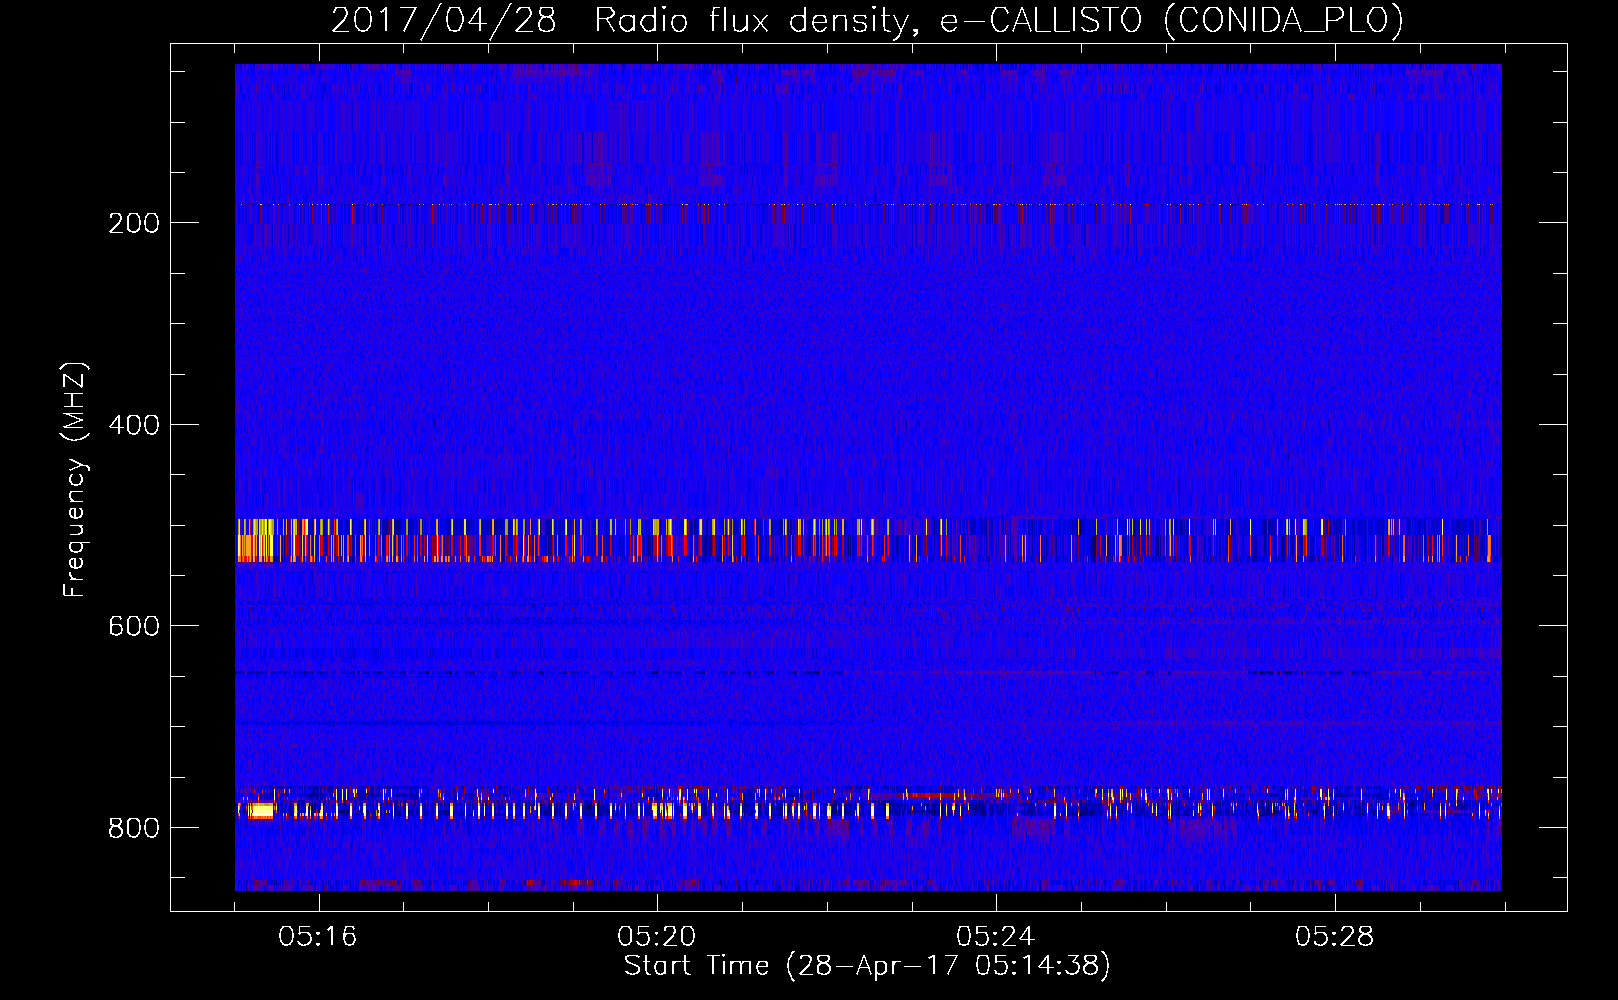1618x1000 pixels.
Task: Click the bright white burst near 800 MHz
Action: pos(261,811)
